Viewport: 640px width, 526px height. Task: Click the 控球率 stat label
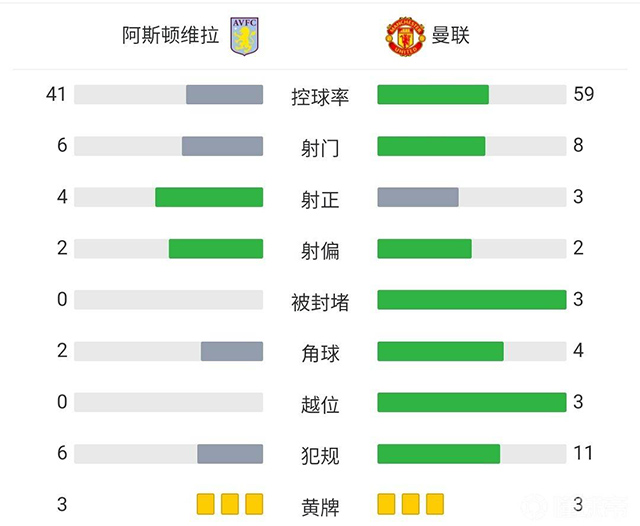(x=320, y=97)
